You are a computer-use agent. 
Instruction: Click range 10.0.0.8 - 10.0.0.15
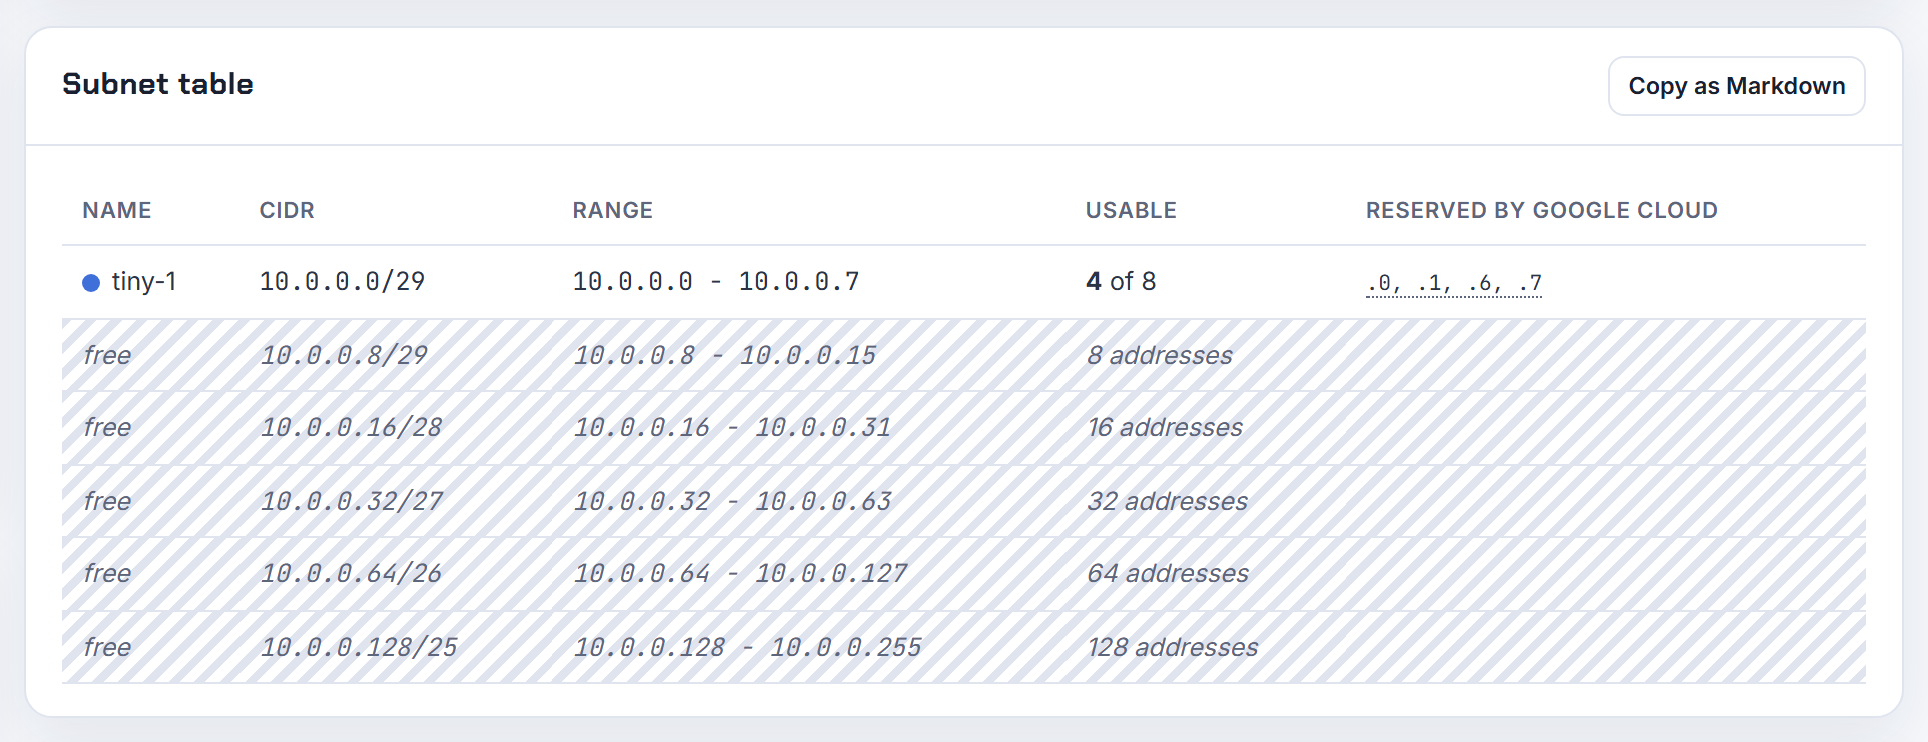pyautogui.click(x=725, y=355)
